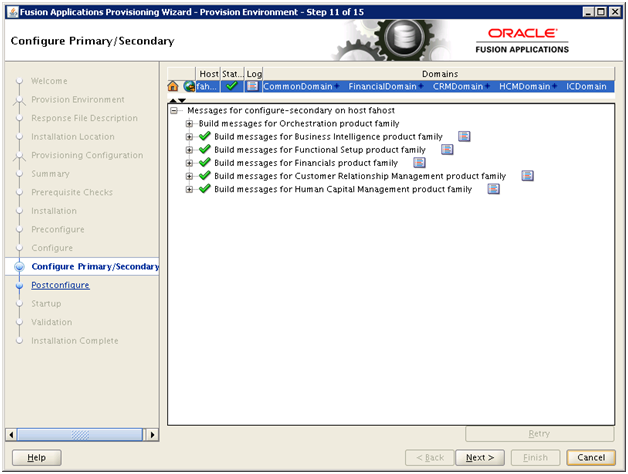Click FinancialDomain in the host row

[382, 87]
